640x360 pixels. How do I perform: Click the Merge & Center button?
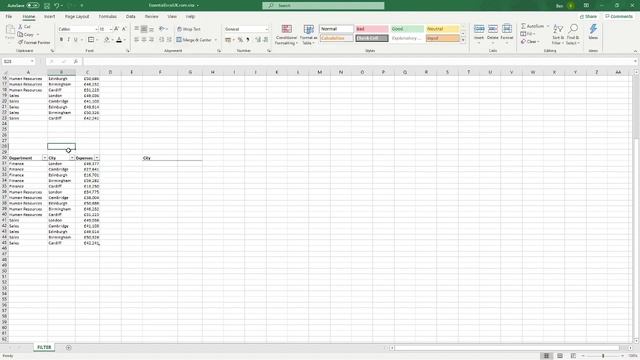[x=194, y=40]
